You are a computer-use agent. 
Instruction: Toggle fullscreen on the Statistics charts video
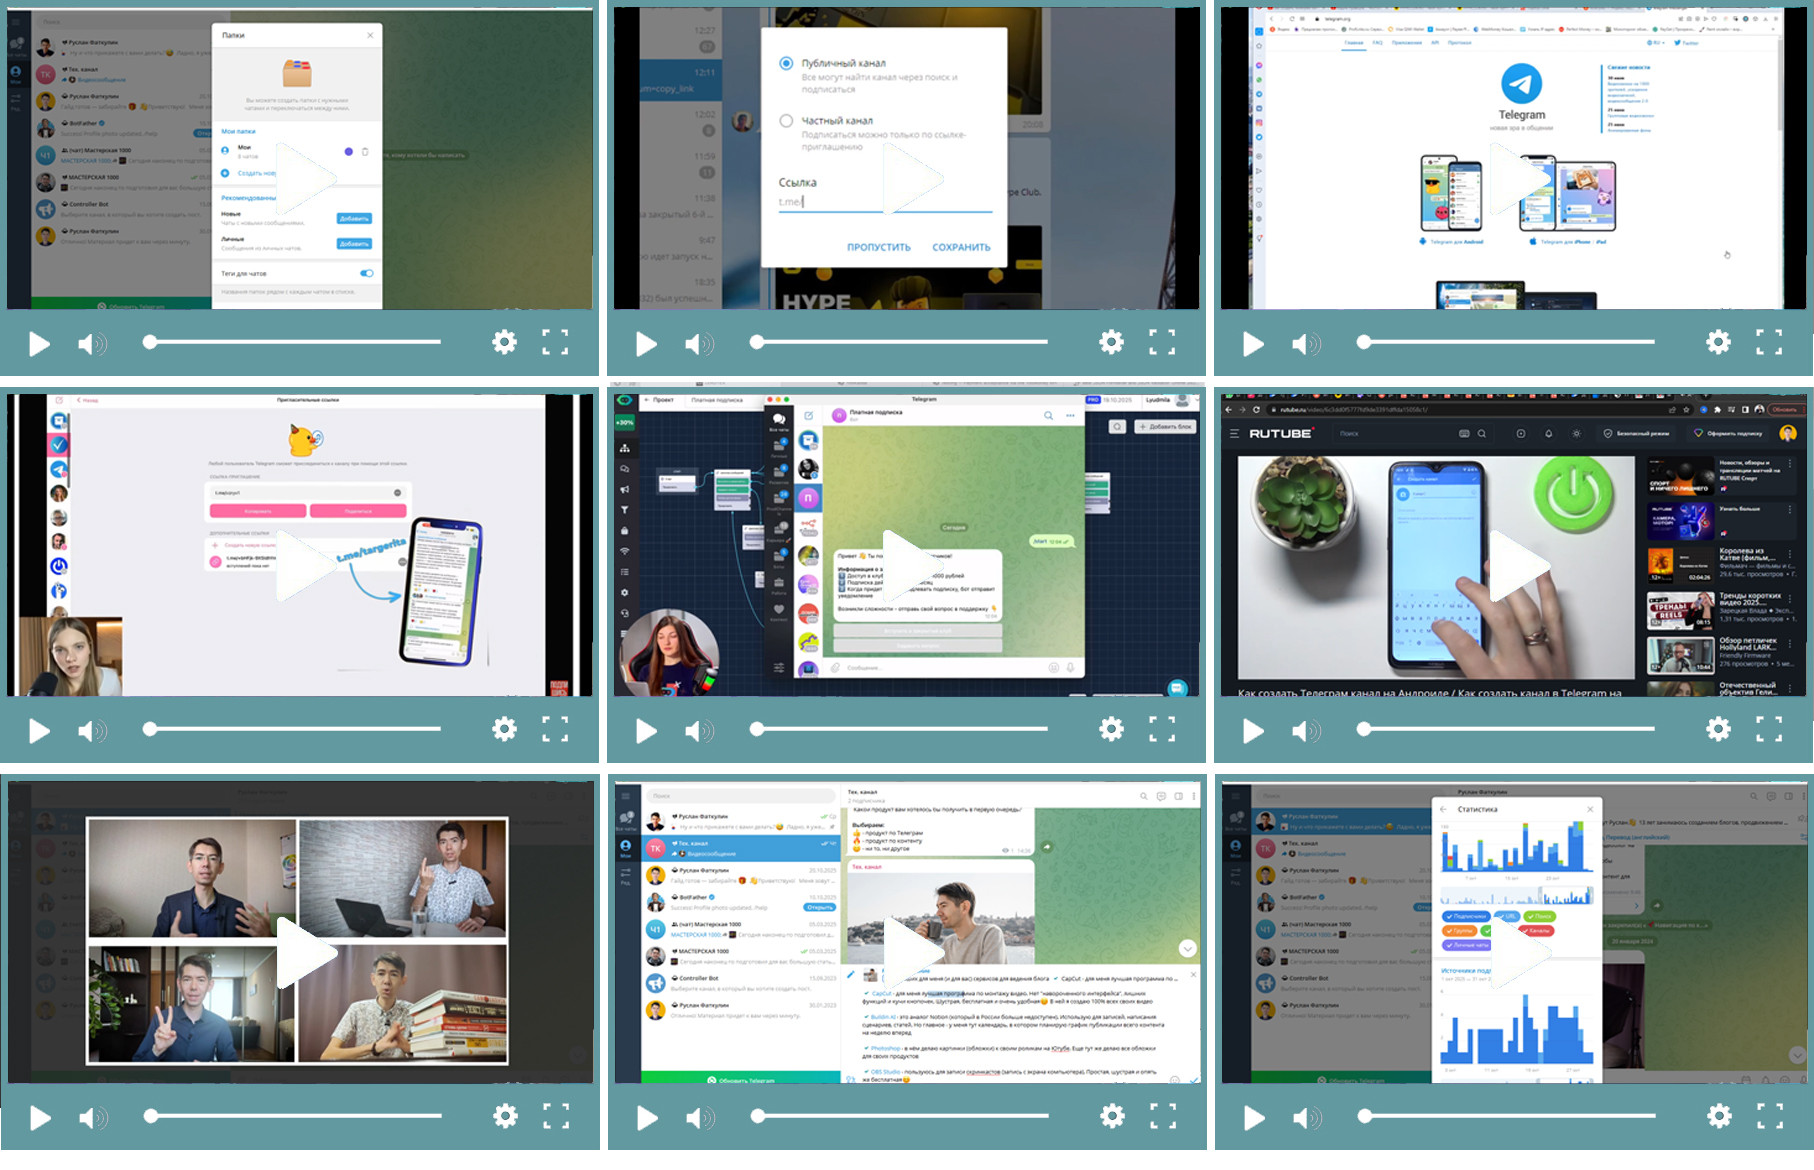point(1769,1116)
